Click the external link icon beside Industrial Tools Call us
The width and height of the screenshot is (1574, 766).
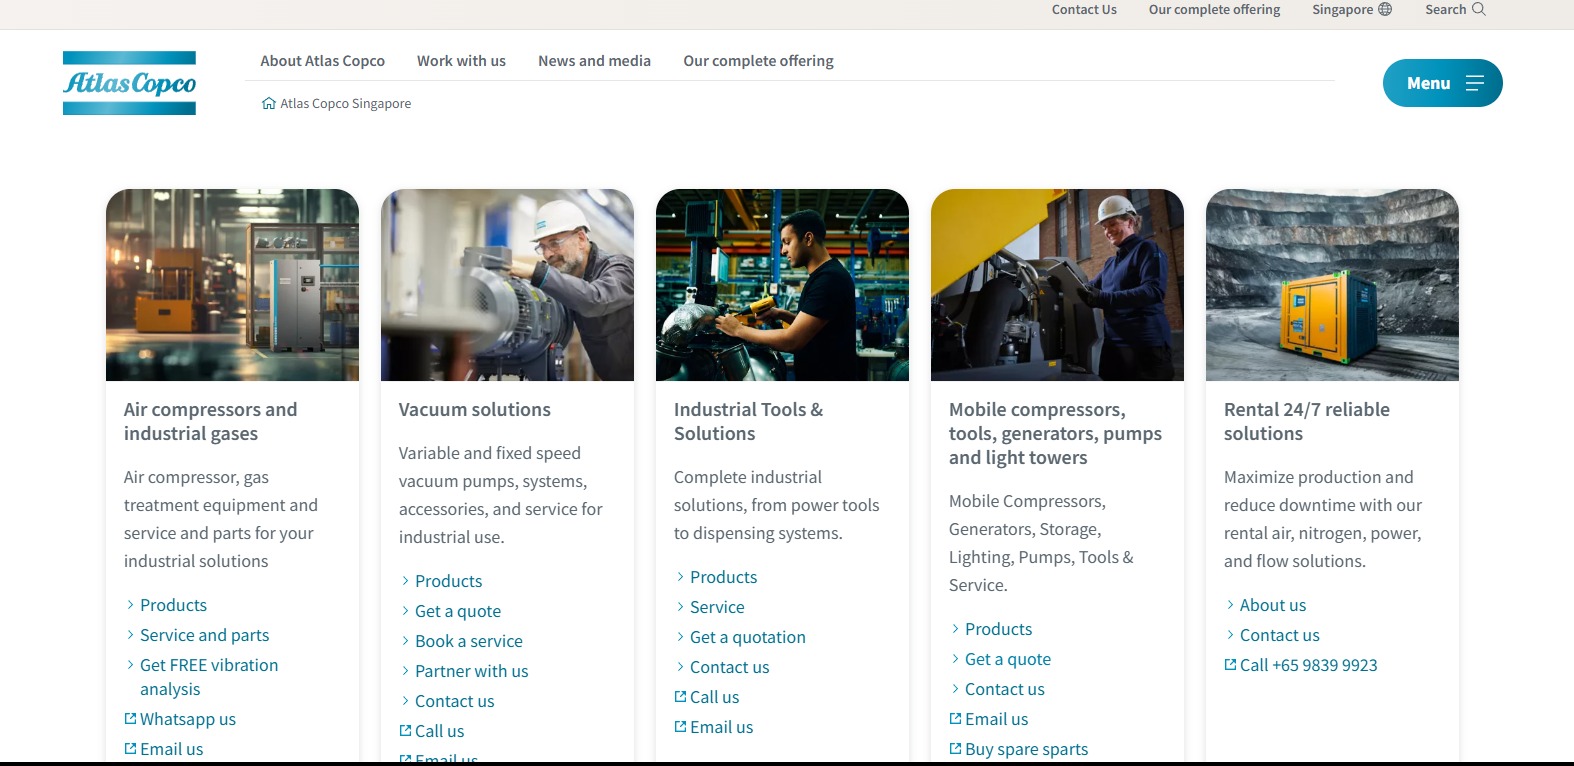coord(680,696)
